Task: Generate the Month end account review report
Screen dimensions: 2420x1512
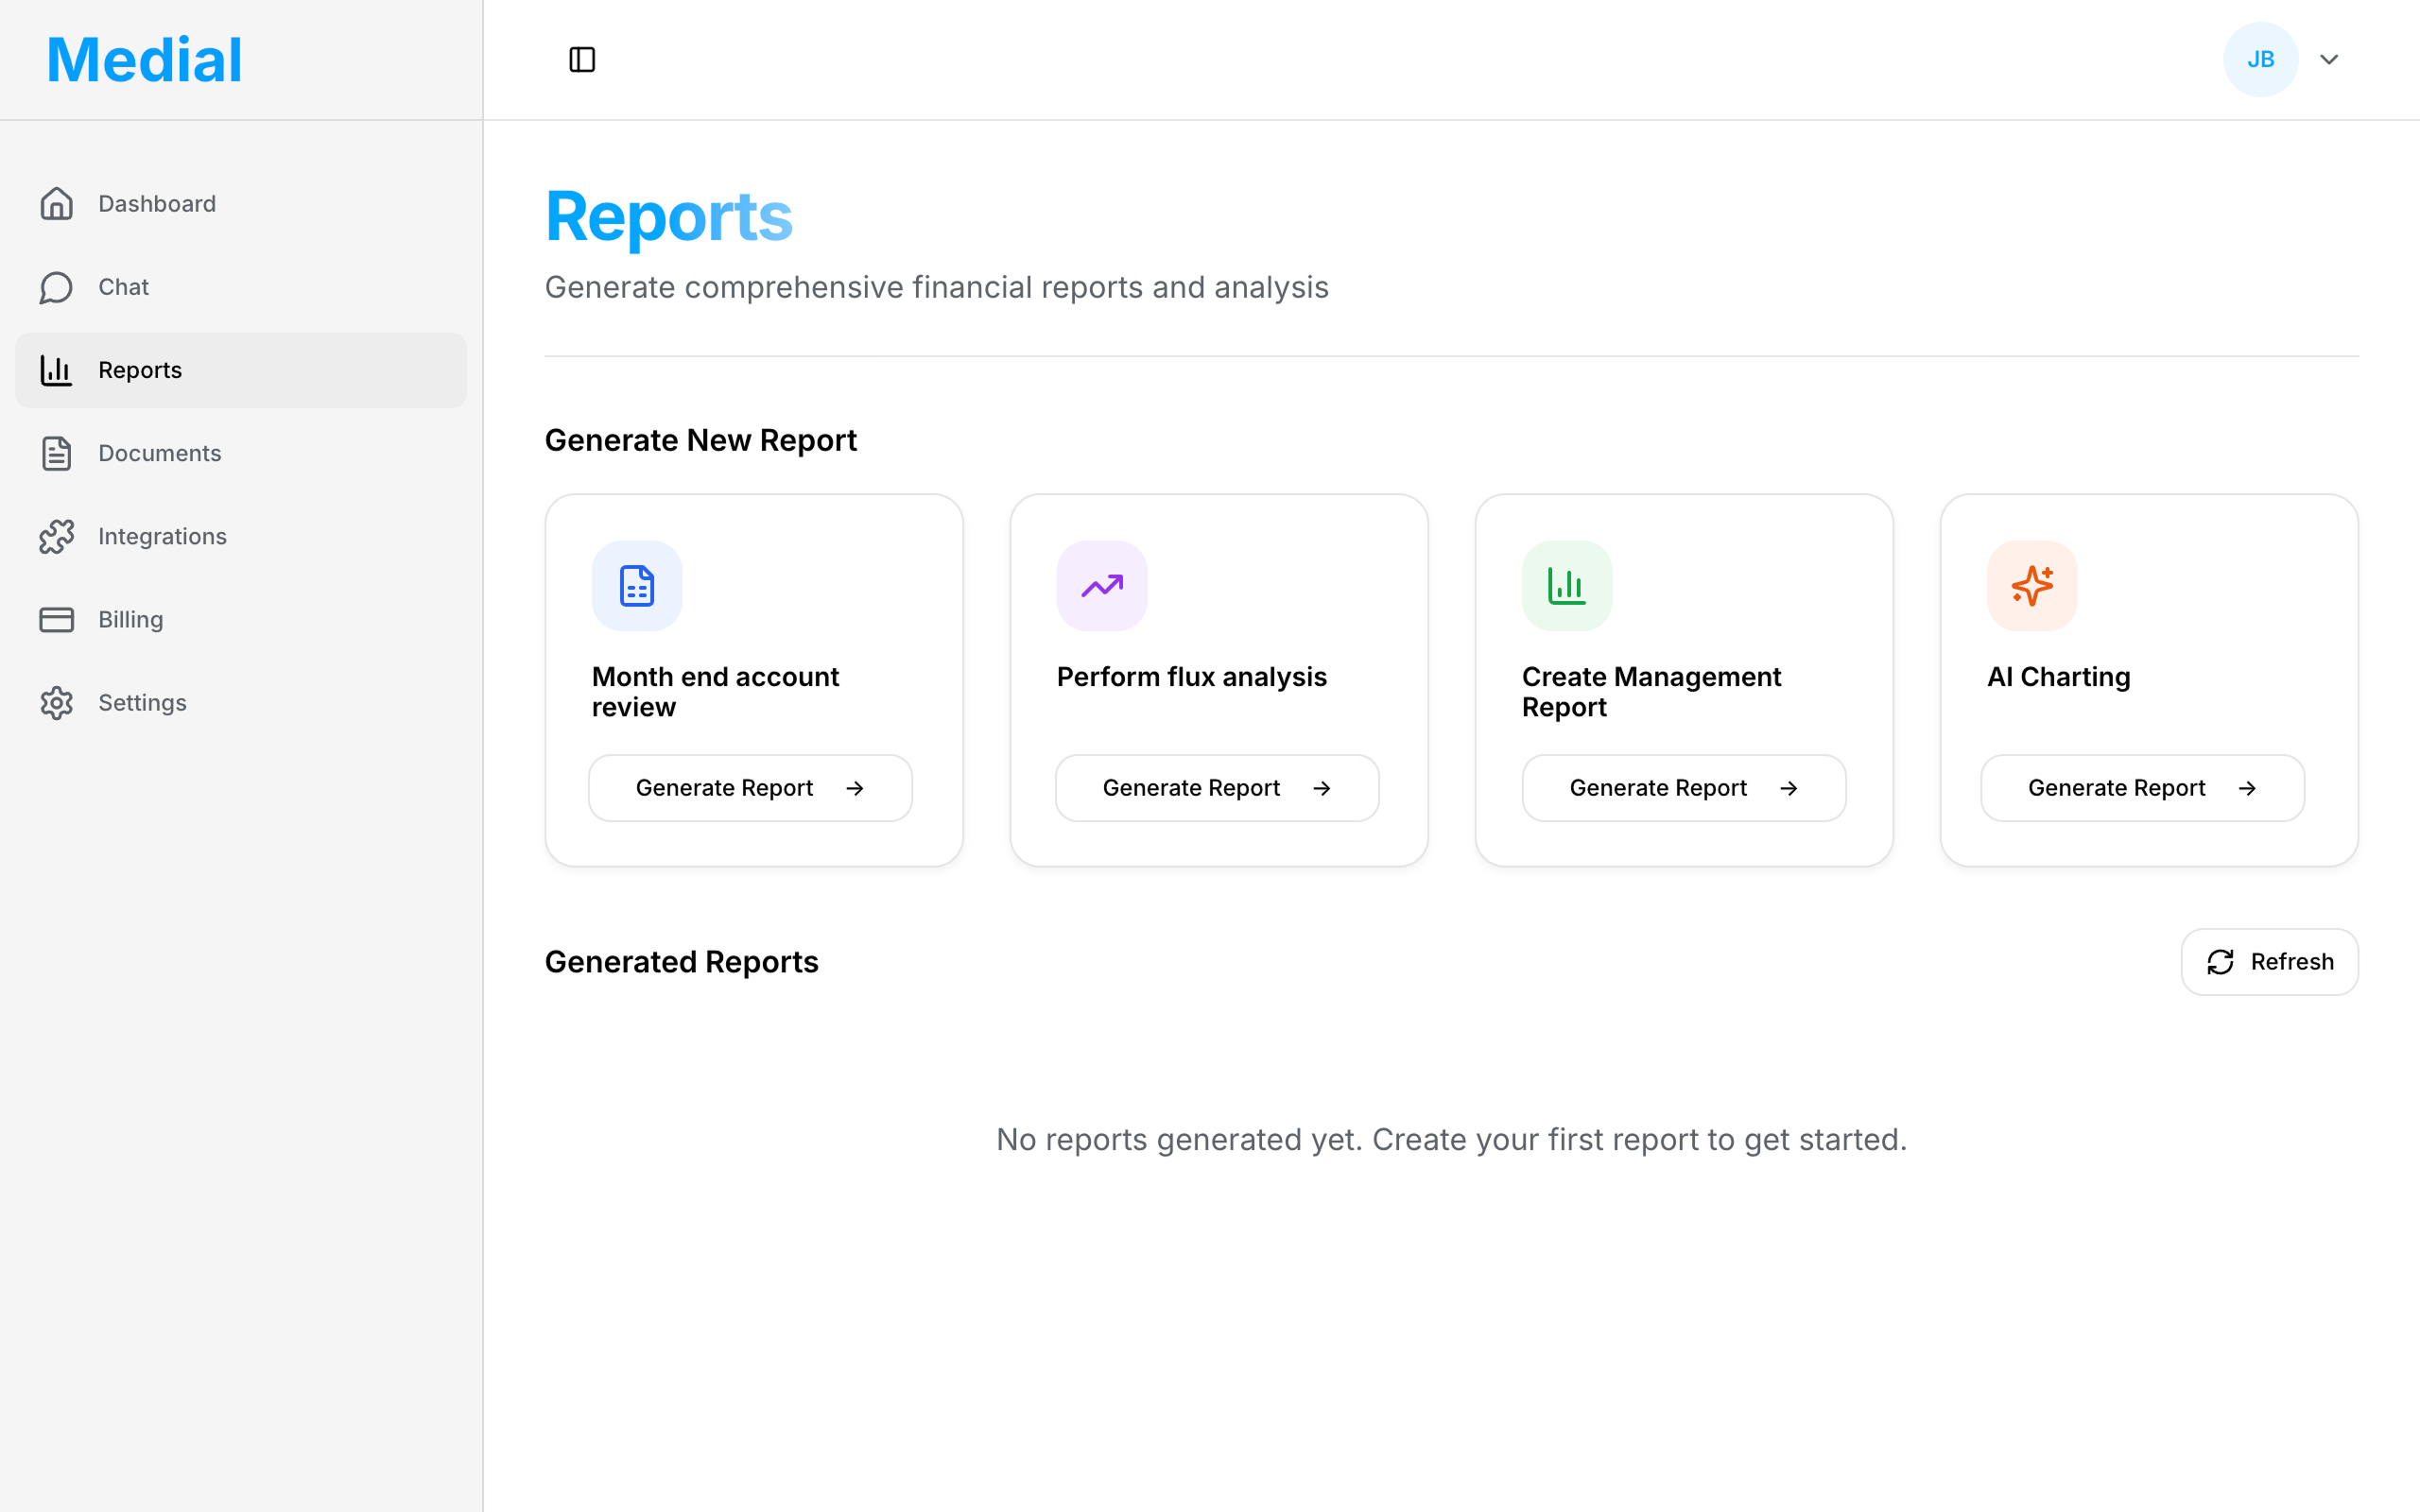Action: (x=749, y=787)
